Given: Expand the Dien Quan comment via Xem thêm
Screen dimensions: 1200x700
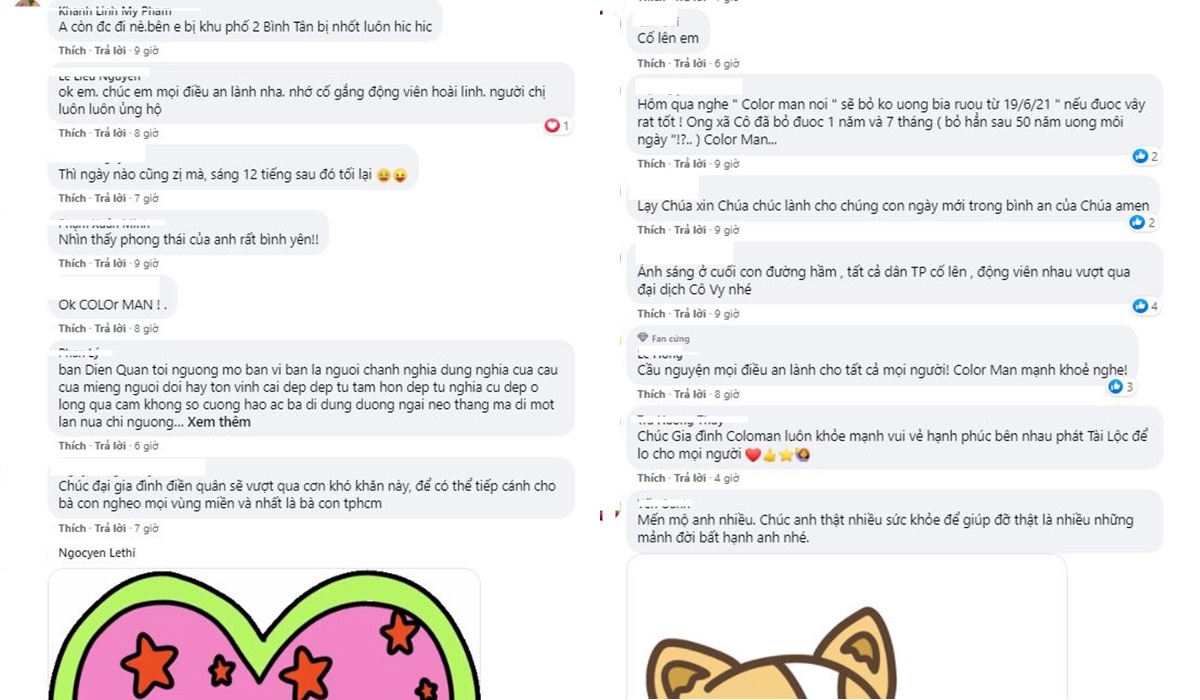Looking at the screenshot, I should [219, 422].
